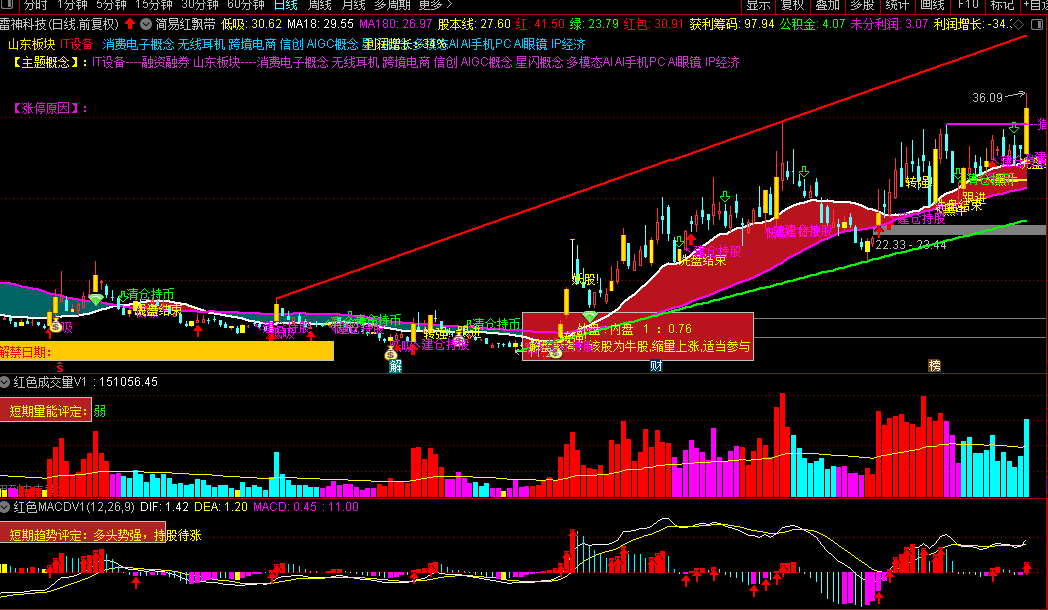Click the yellow MACD: 0.45 value
The width and height of the screenshot is (1048, 610).
(x=285, y=507)
